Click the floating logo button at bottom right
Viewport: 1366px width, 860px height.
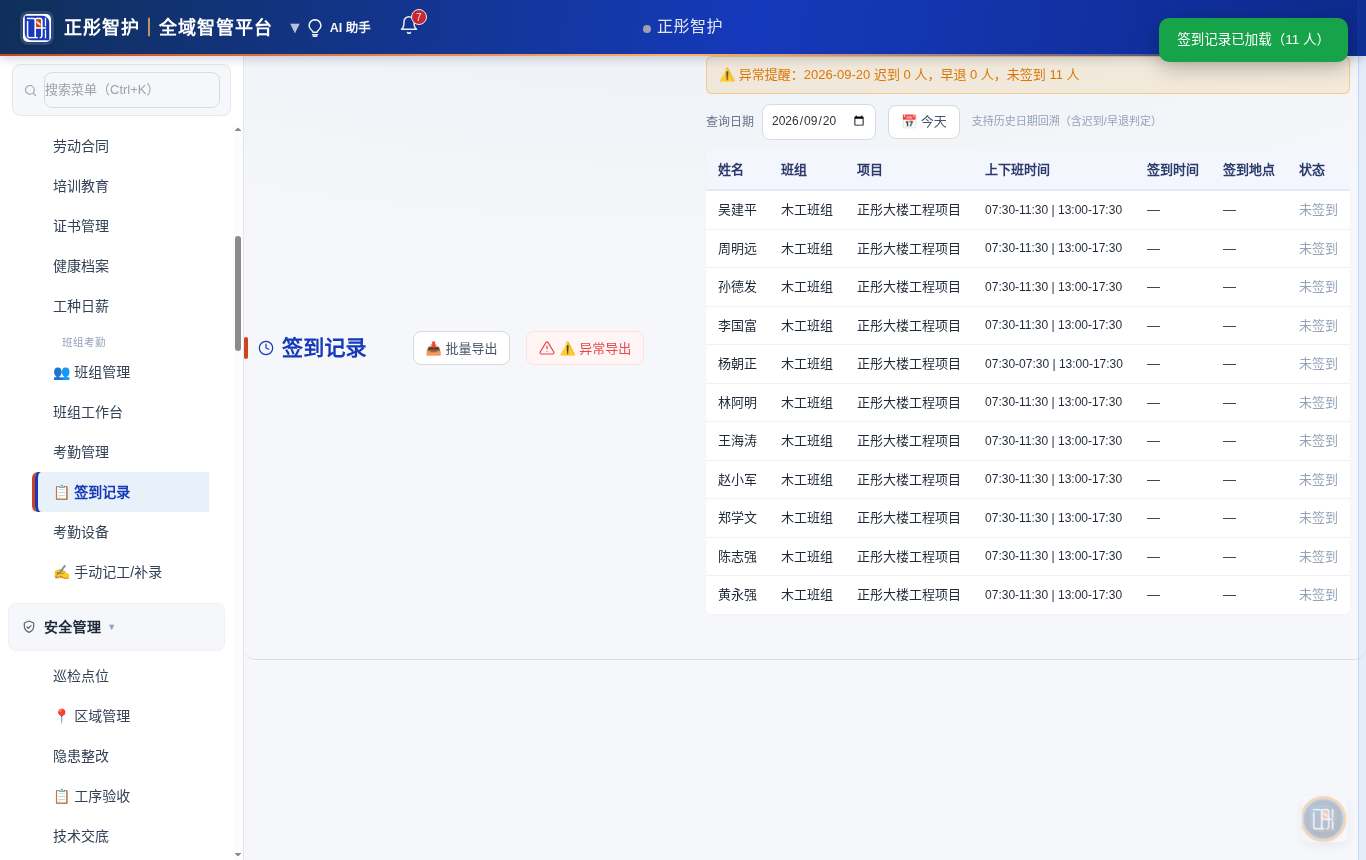[1323, 819]
